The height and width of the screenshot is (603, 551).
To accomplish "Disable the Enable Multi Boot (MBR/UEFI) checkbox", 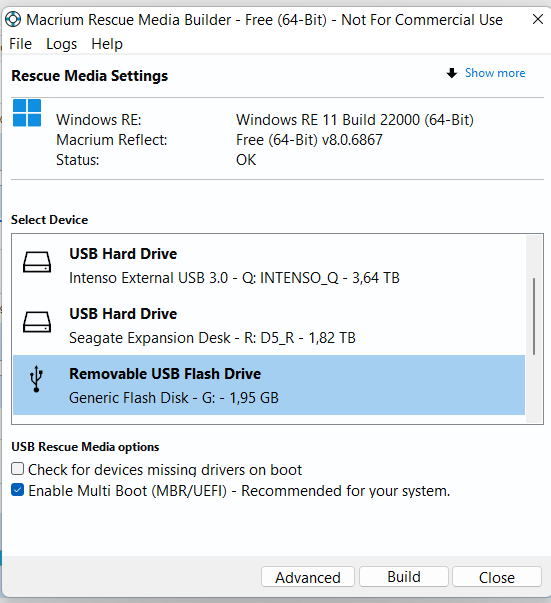I will pos(17,490).
